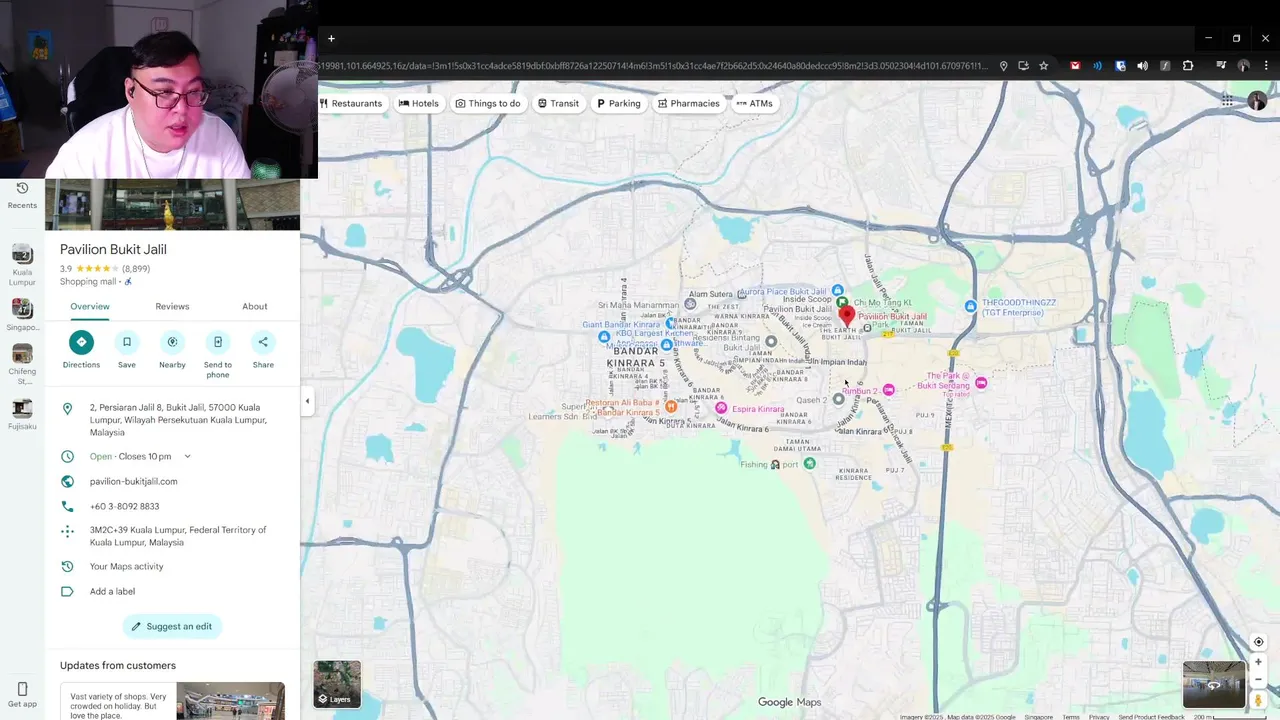Share this place icon
1280x720 pixels.
pos(263,342)
